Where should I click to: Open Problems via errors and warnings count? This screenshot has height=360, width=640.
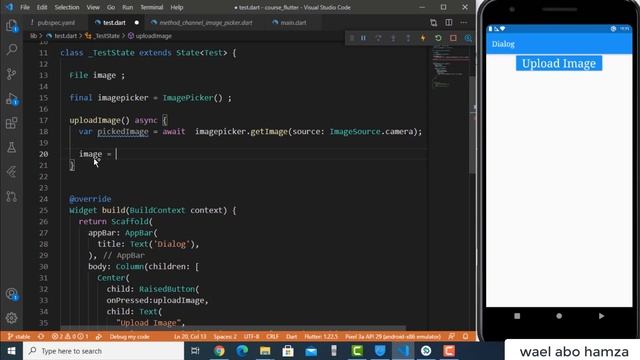pos(70,337)
